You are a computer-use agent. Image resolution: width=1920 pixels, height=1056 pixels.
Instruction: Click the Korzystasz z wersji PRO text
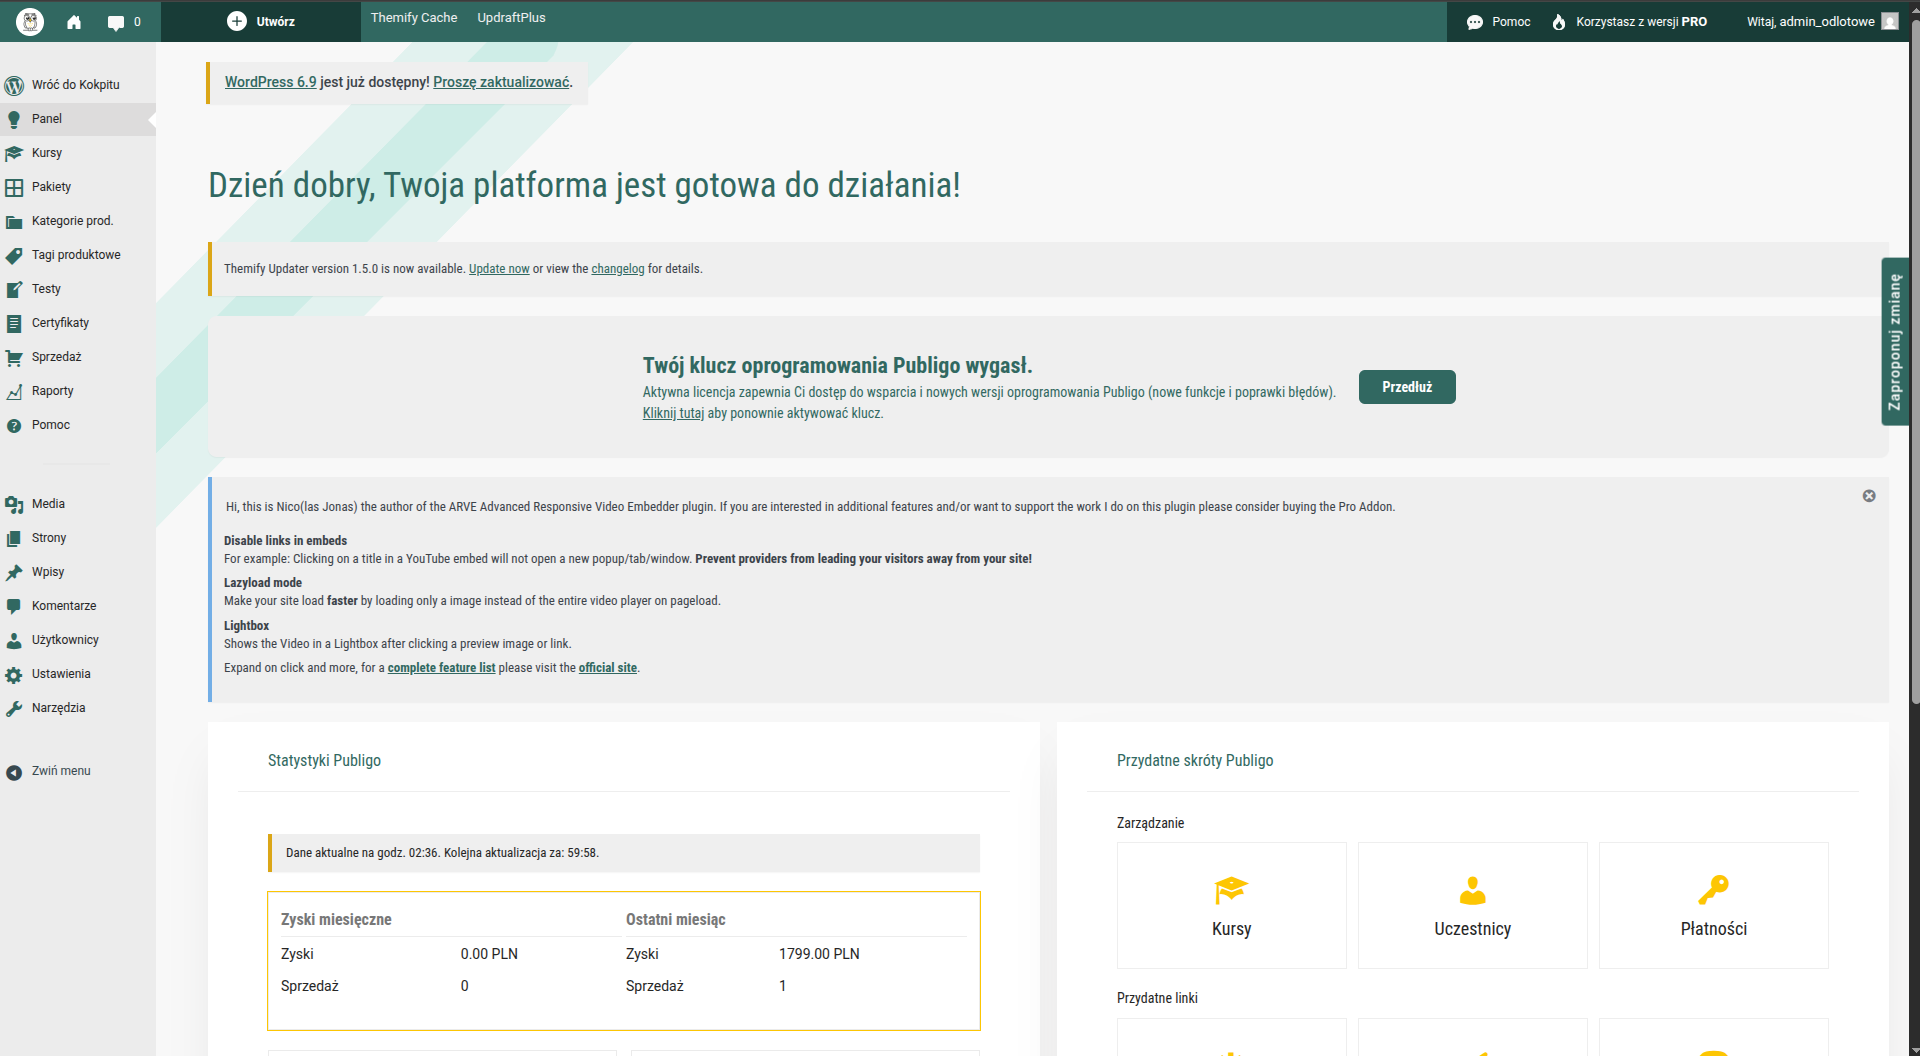pyautogui.click(x=1641, y=22)
